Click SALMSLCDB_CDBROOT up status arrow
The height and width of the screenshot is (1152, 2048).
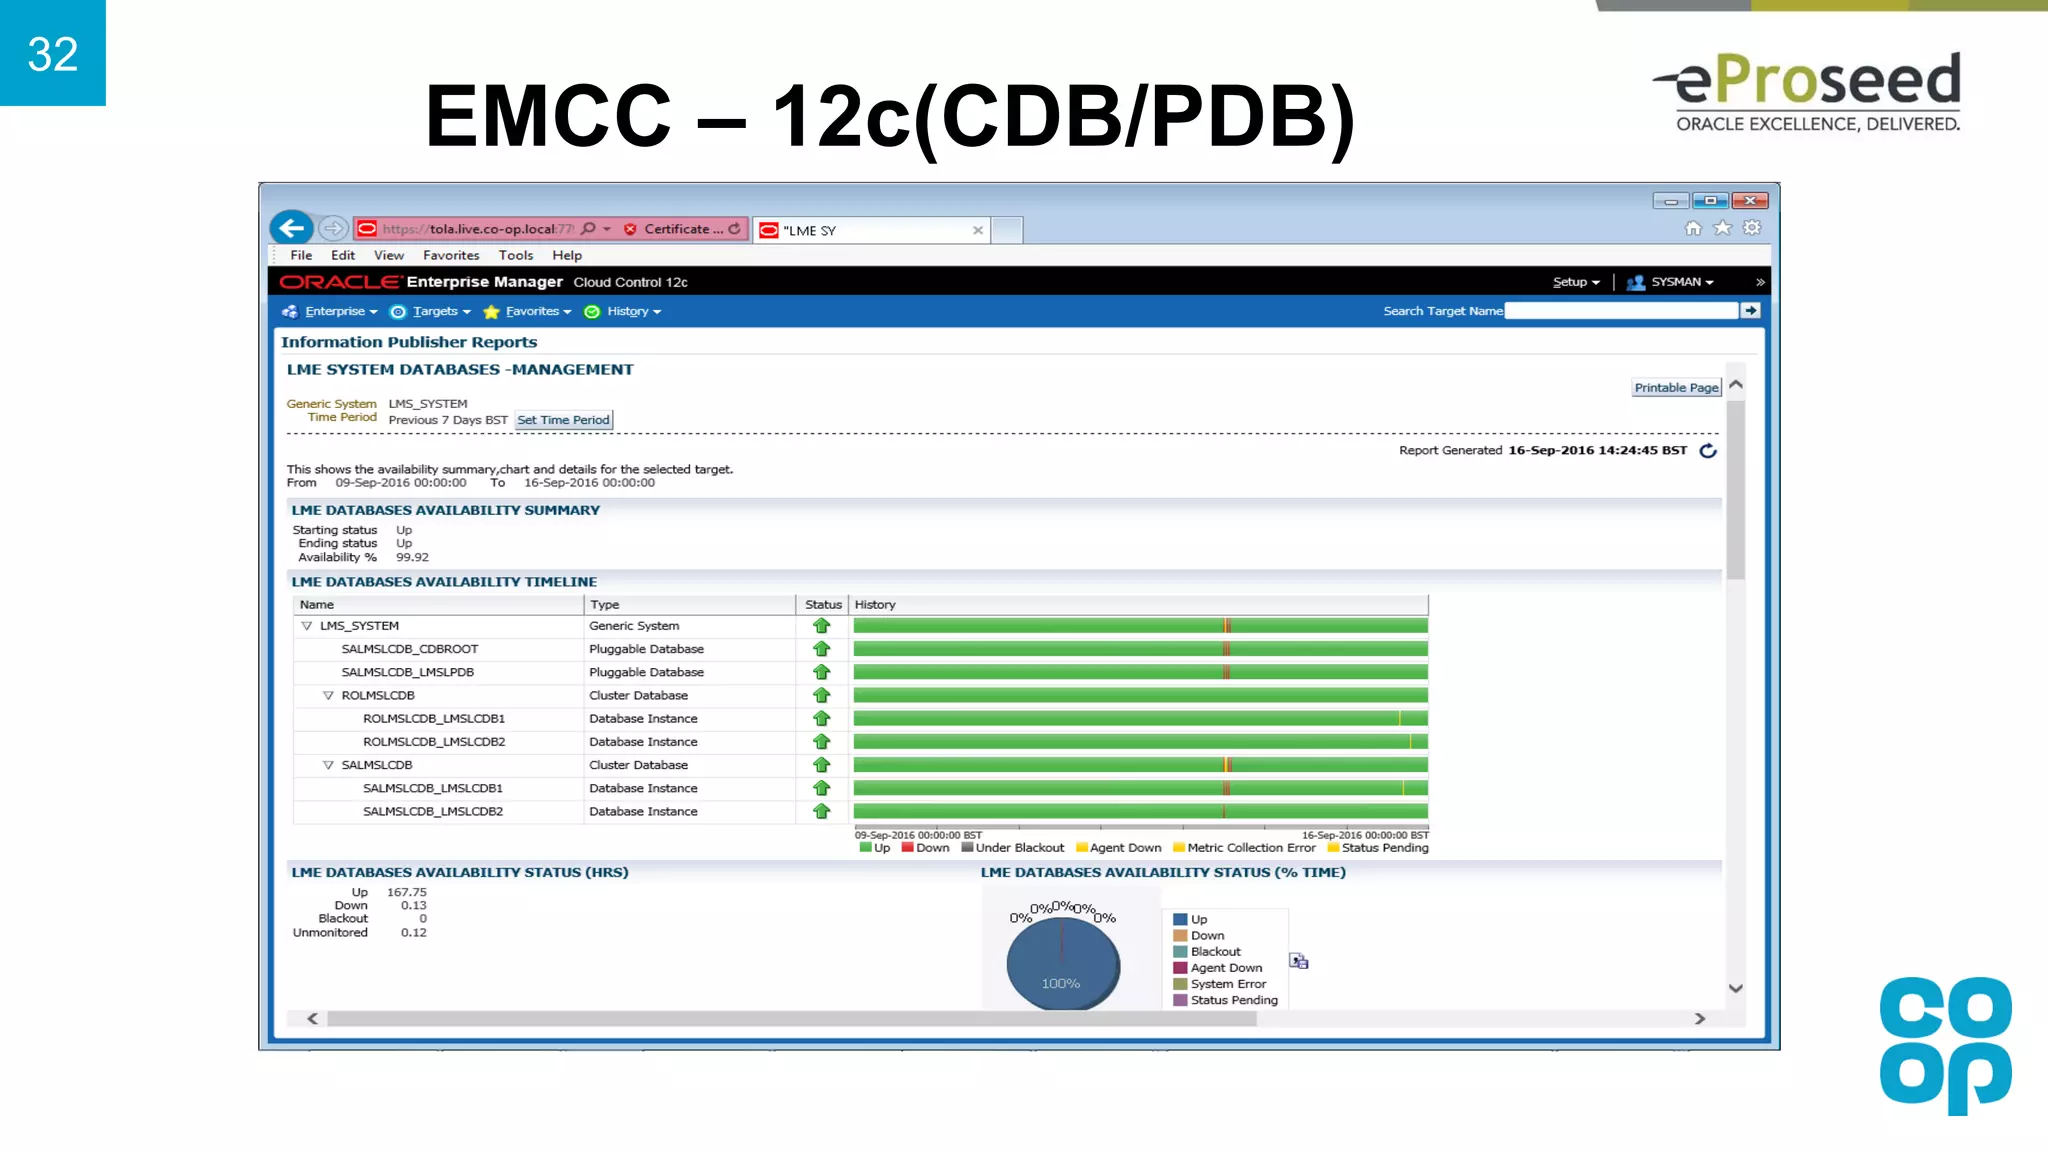[822, 649]
